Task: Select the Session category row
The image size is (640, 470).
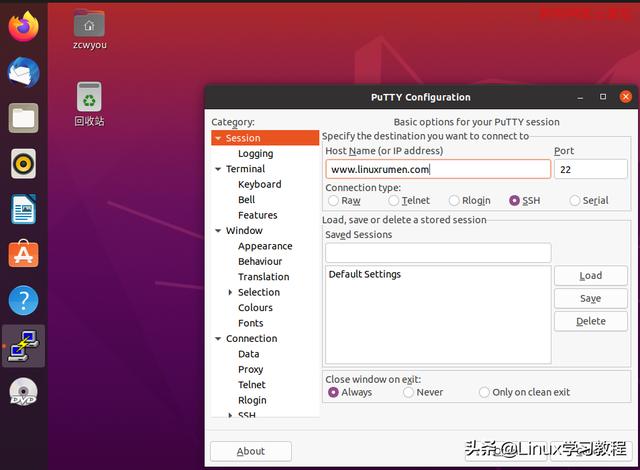Action: pyautogui.click(x=265, y=138)
